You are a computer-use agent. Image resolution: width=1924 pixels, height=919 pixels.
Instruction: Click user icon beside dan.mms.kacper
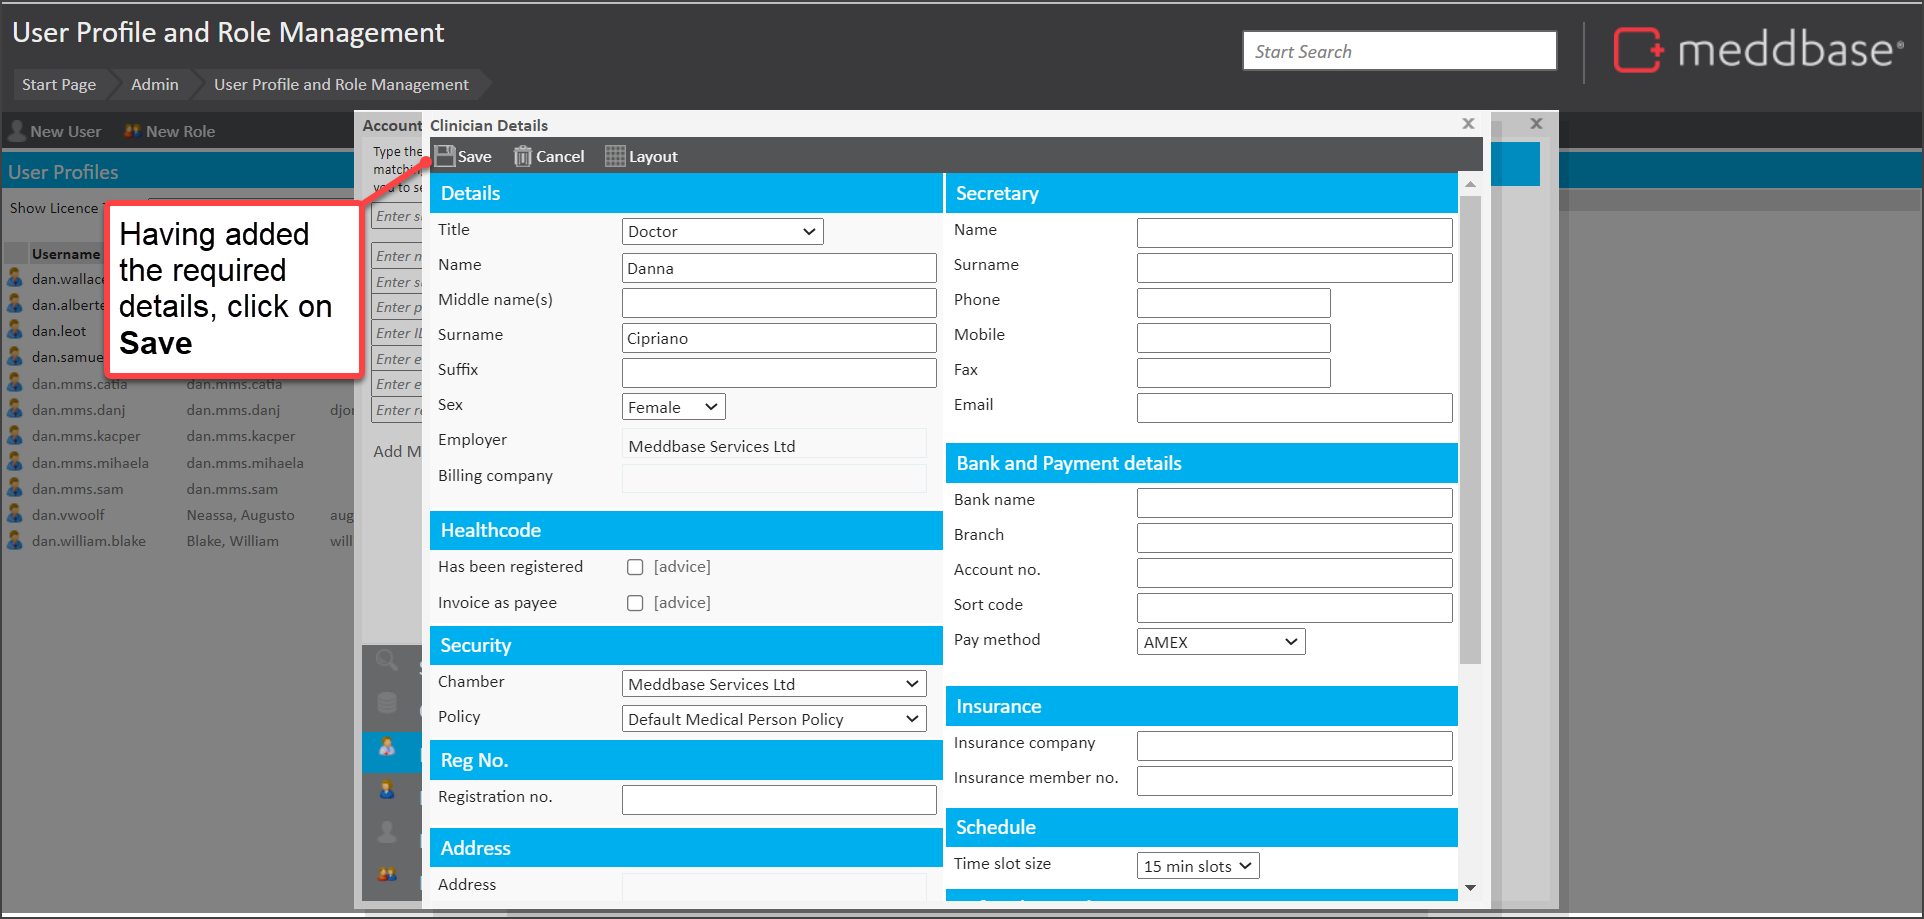(x=15, y=435)
